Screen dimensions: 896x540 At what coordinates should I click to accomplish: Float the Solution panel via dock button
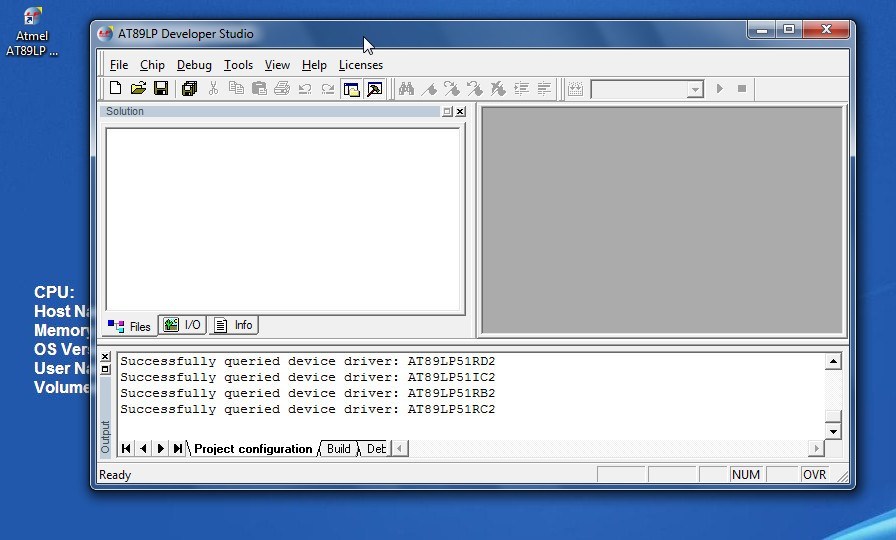pyautogui.click(x=447, y=112)
